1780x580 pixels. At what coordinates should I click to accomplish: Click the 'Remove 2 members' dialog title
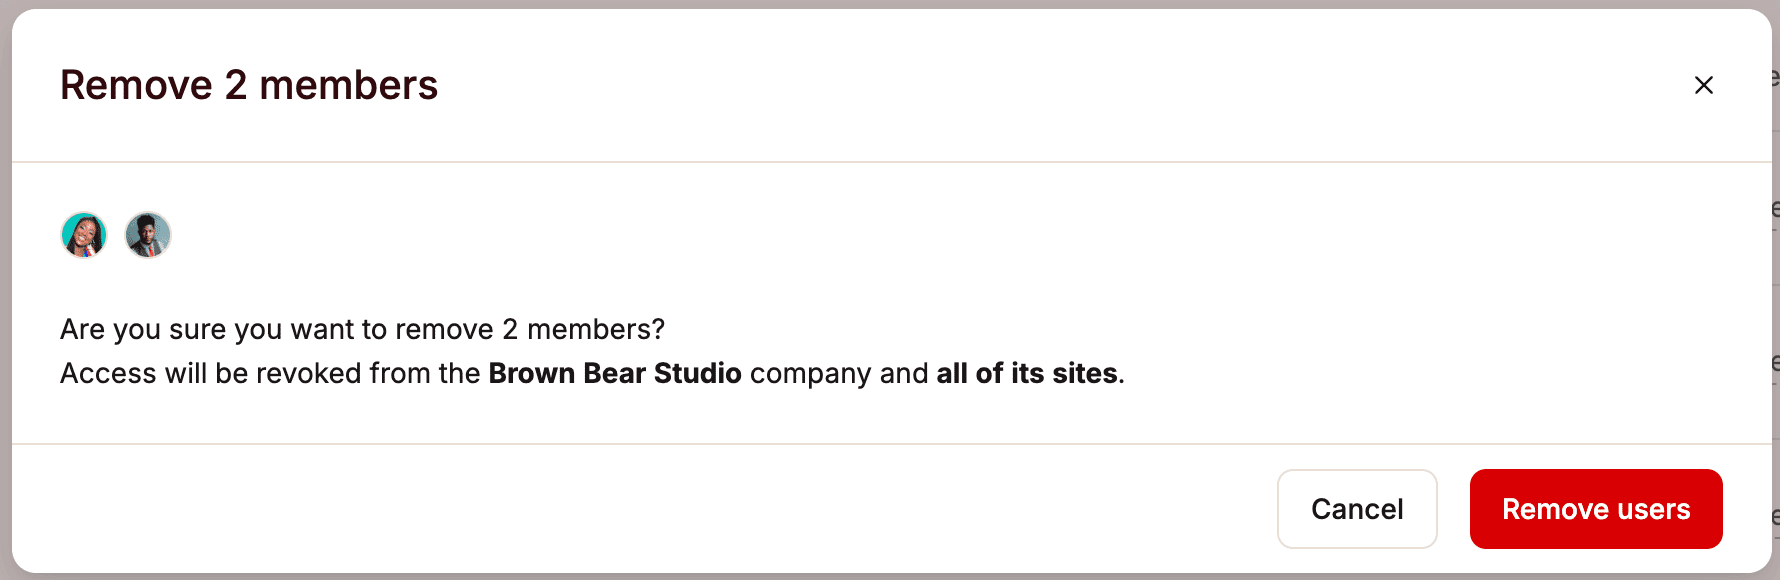point(249,85)
